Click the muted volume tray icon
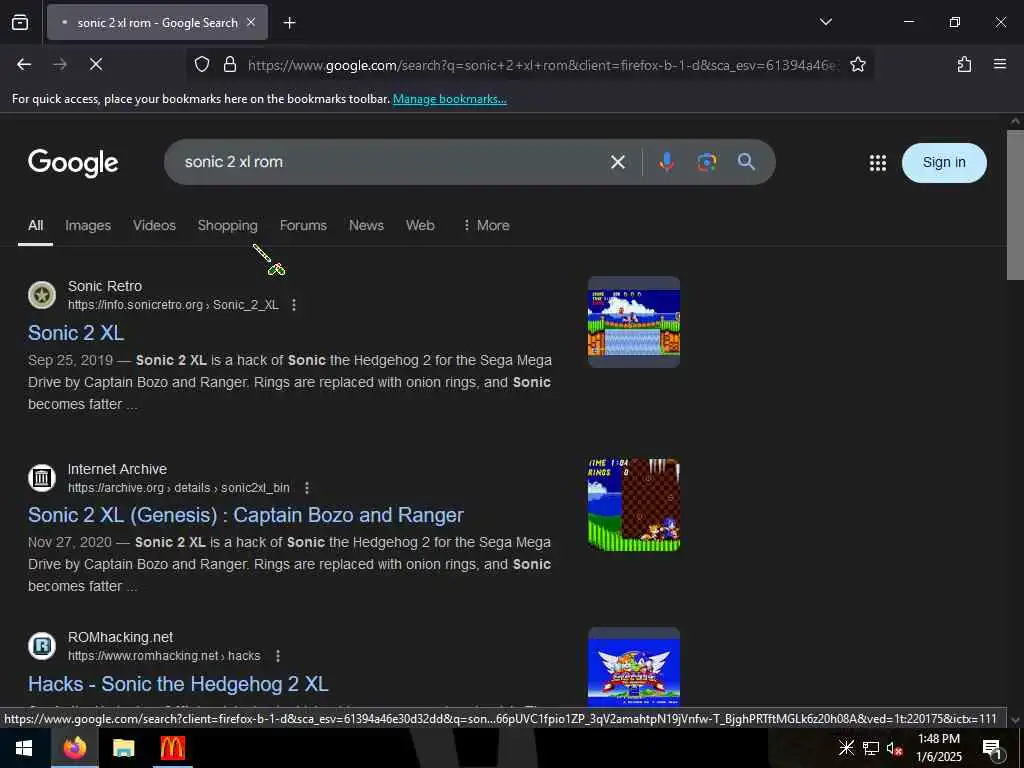Image resolution: width=1024 pixels, height=768 pixels. pos(894,748)
